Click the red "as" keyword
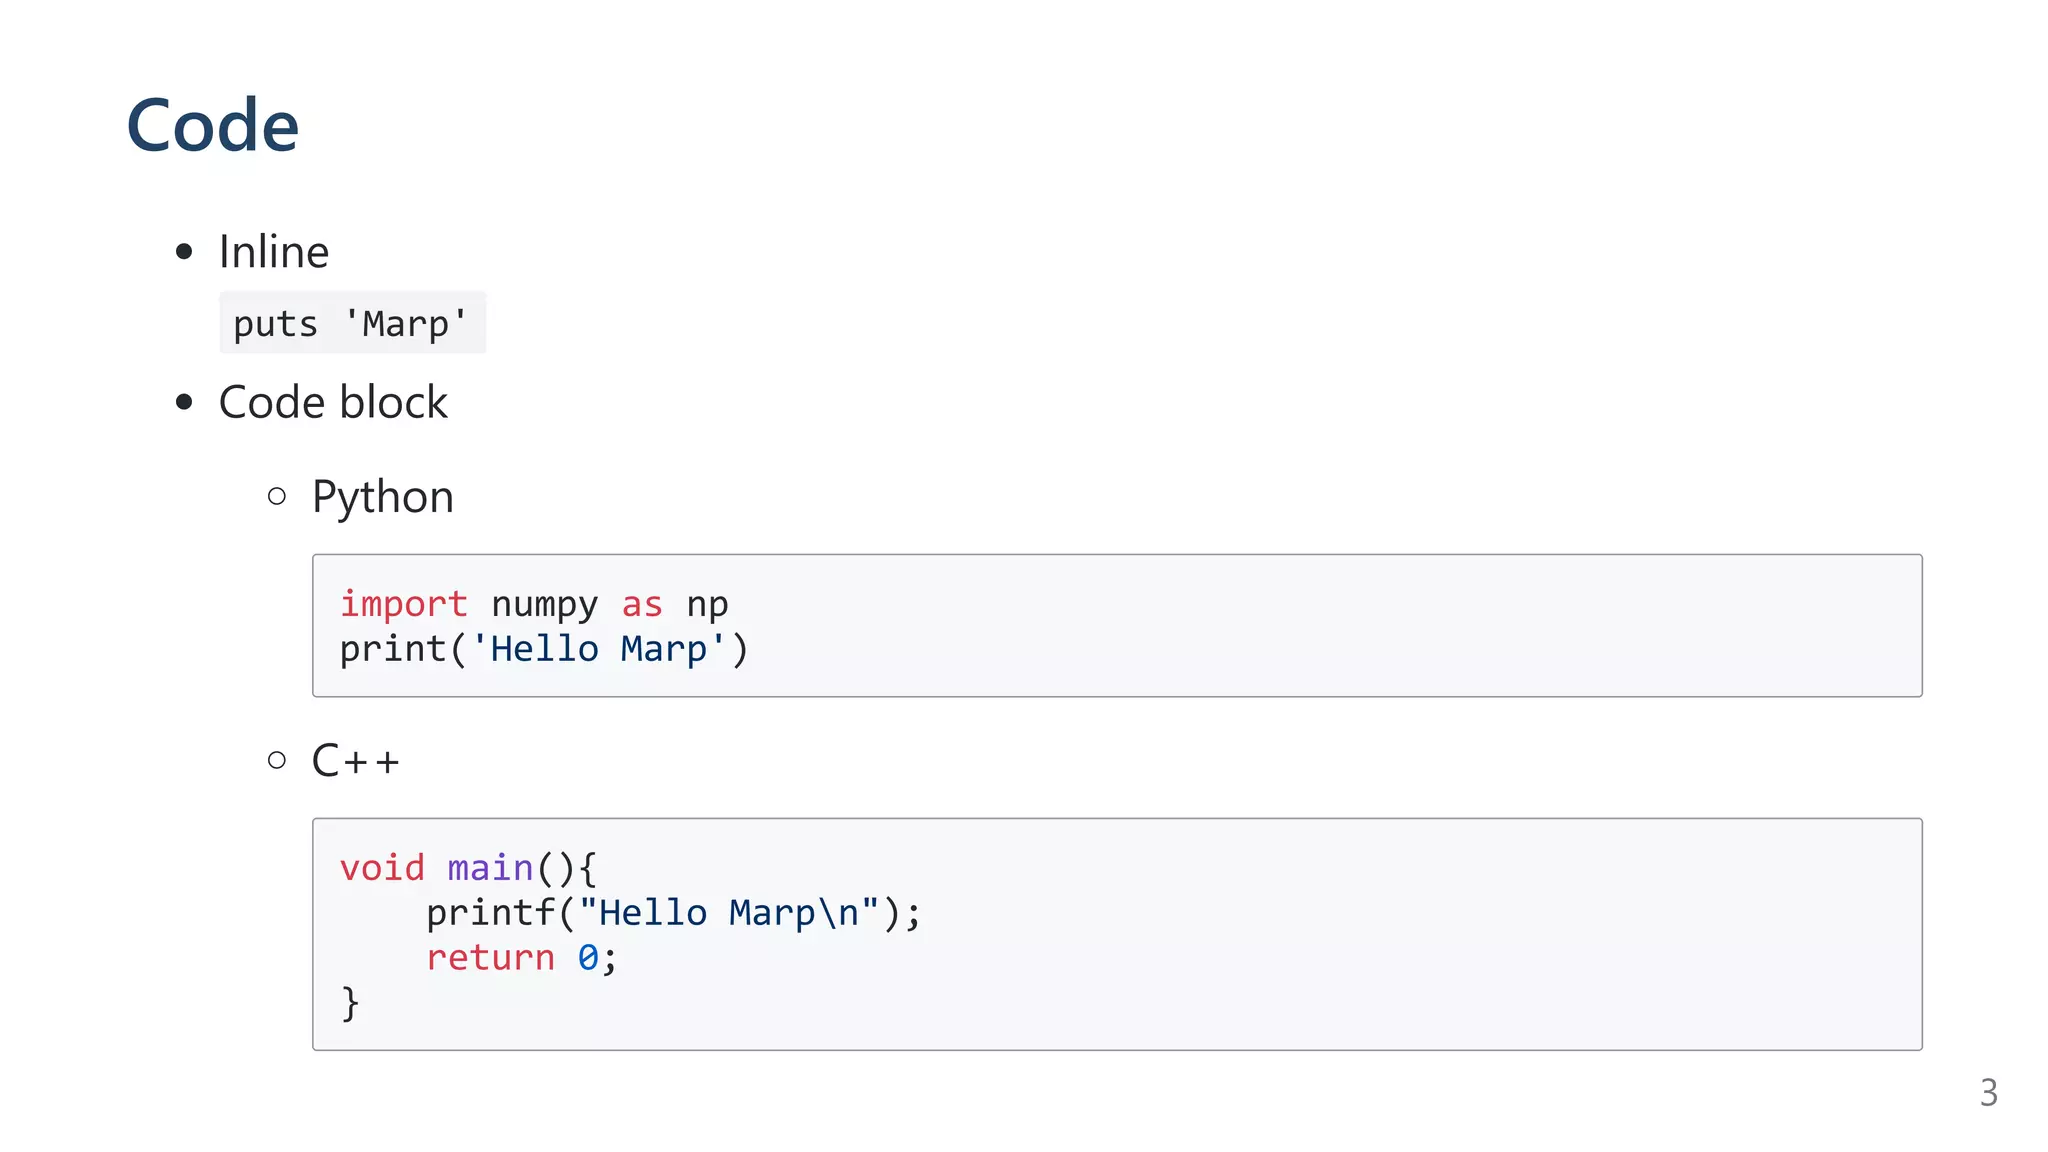The width and height of the screenshot is (2048, 1152). pyautogui.click(x=641, y=604)
